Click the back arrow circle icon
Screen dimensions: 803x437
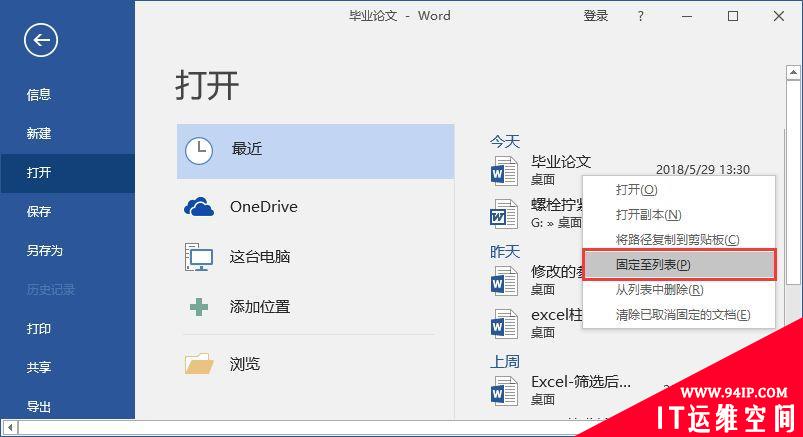tap(40, 40)
